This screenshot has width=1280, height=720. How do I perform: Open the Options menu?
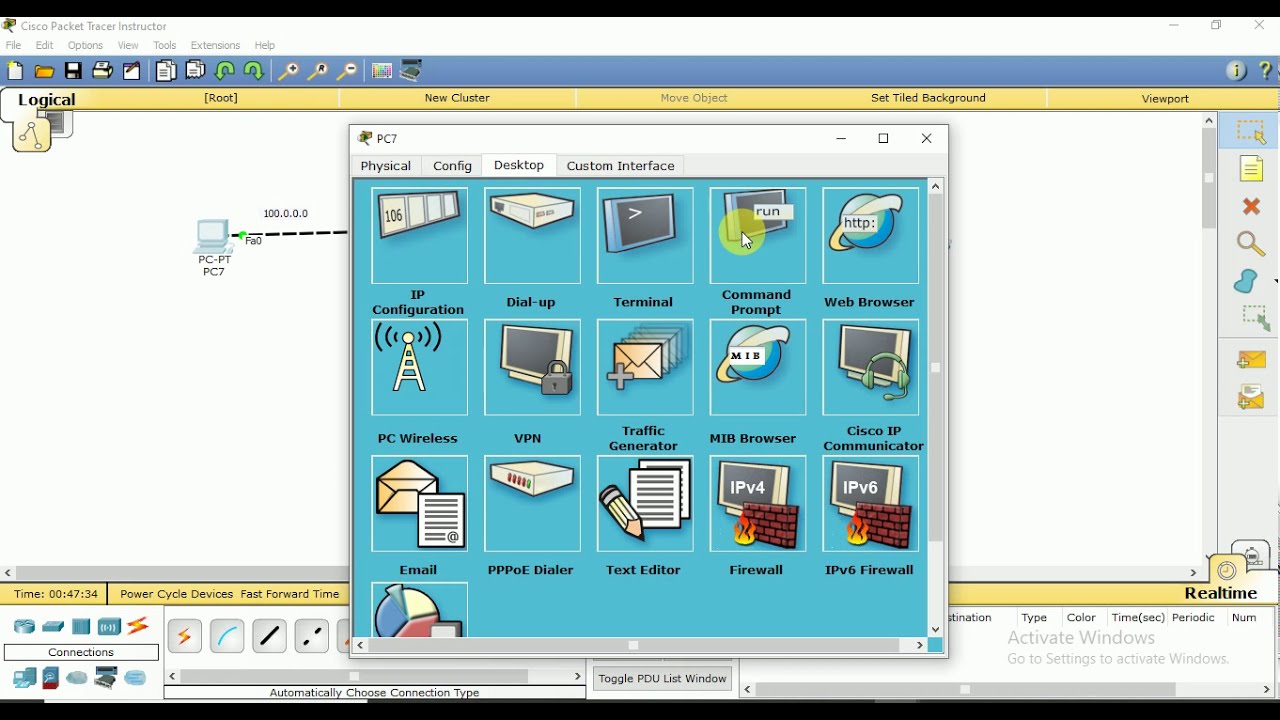pos(86,45)
